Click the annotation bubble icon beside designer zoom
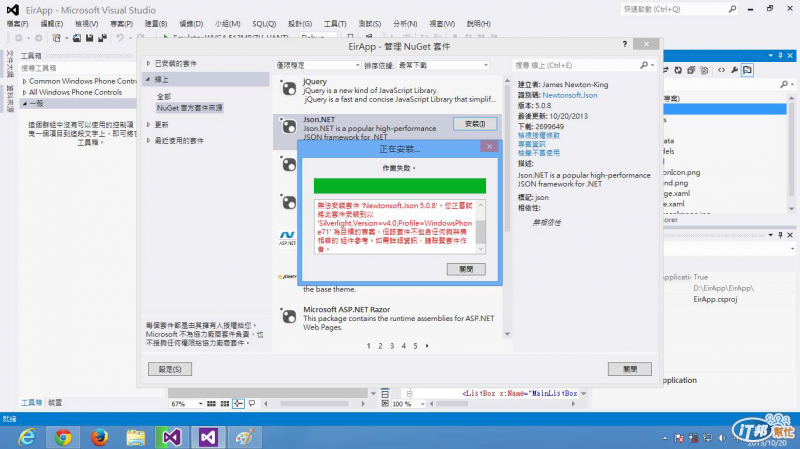 252,404
